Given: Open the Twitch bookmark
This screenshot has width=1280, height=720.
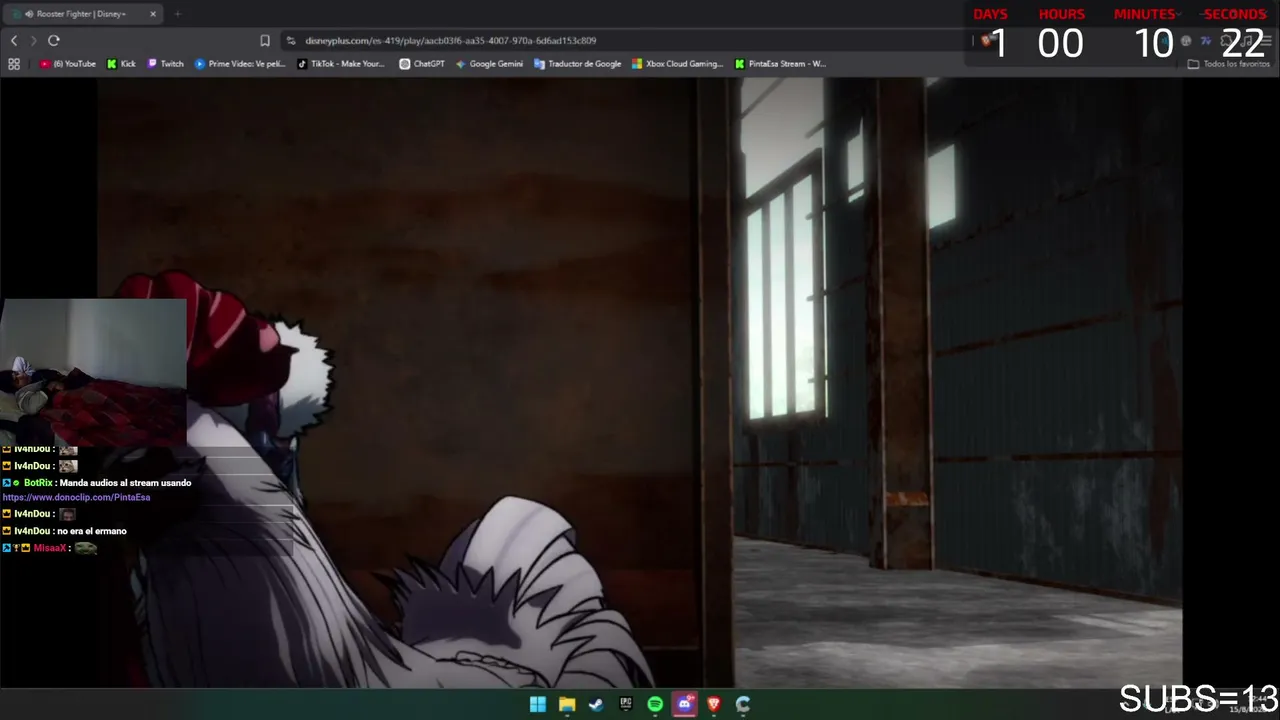Looking at the screenshot, I should pyautogui.click(x=166, y=64).
